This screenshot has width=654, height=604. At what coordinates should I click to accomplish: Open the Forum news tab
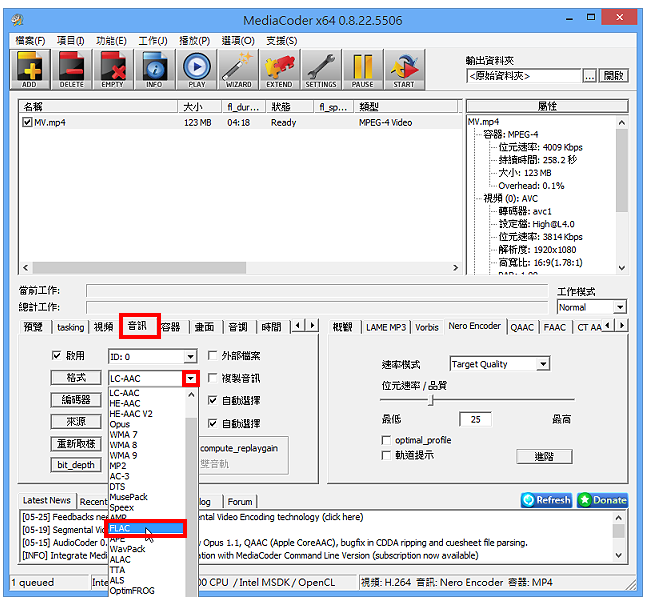(x=240, y=501)
